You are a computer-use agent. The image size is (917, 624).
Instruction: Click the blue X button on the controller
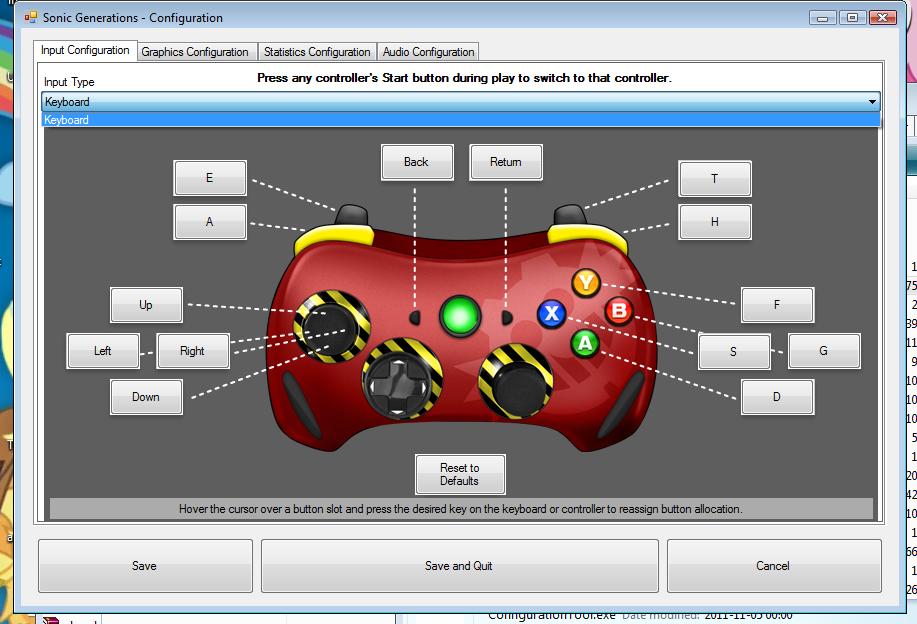(x=551, y=313)
